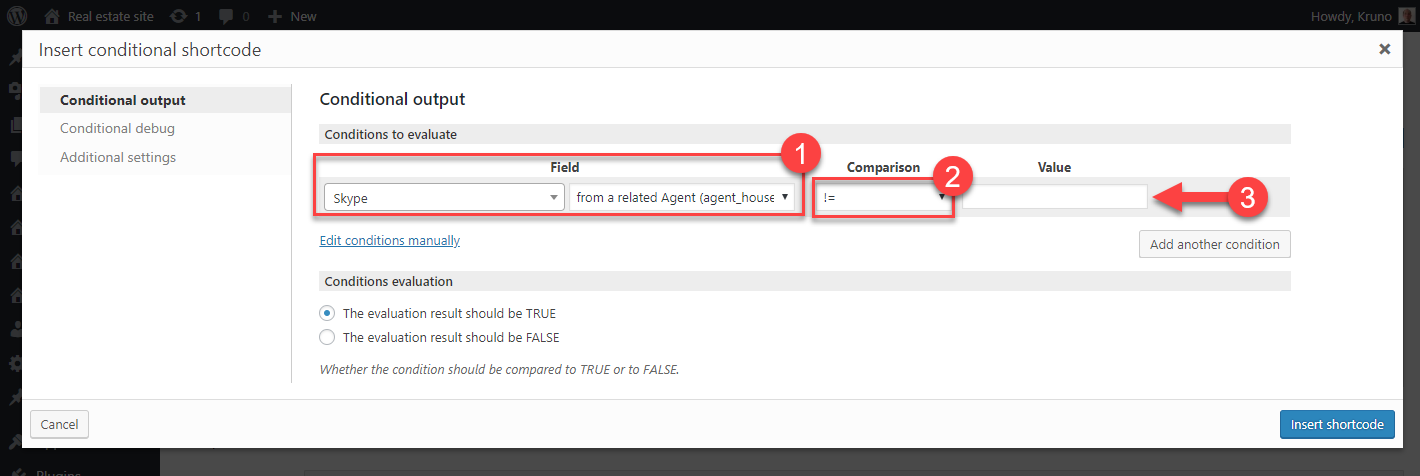The width and height of the screenshot is (1420, 476).
Task: Click the WordPress logo icon
Action: click(x=17, y=16)
